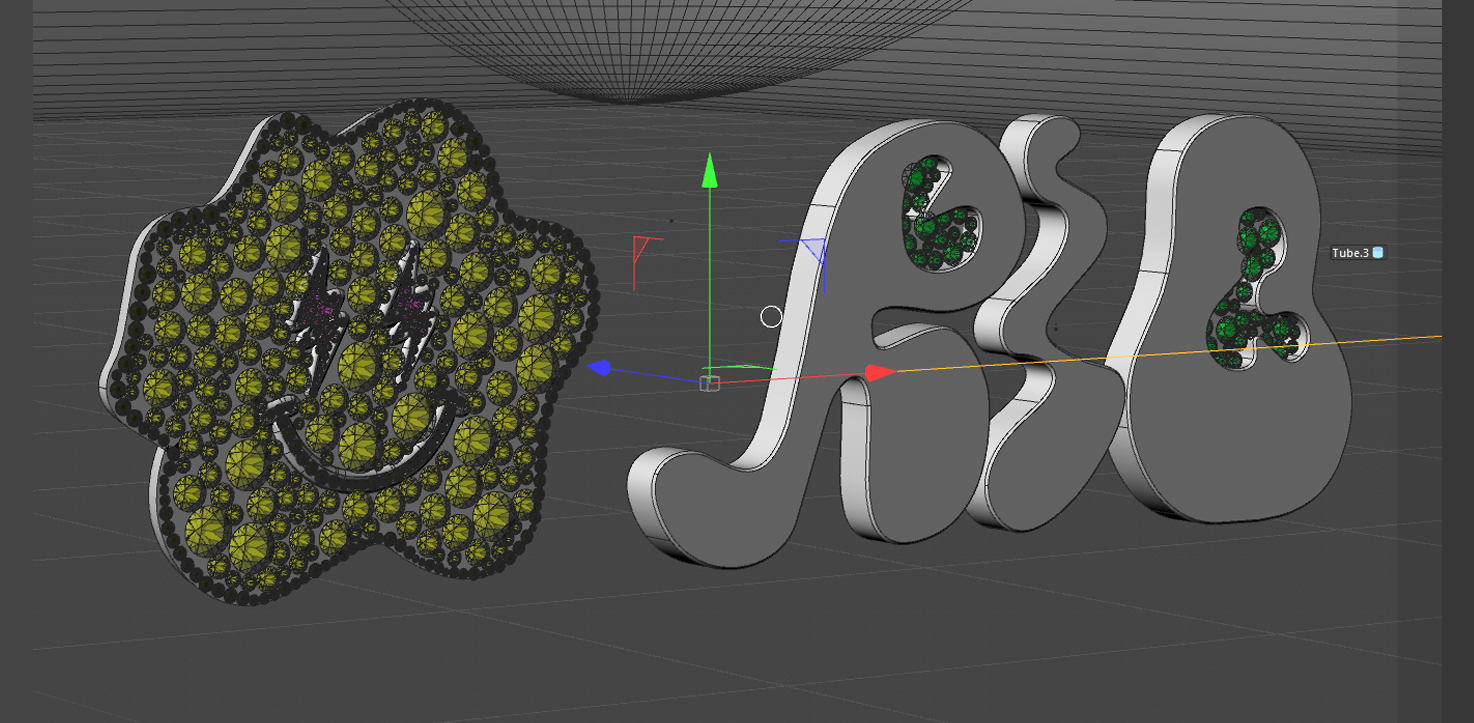Click the red X-axis arrow handle
Image resolution: width=1474 pixels, height=723 pixels.
(879, 373)
